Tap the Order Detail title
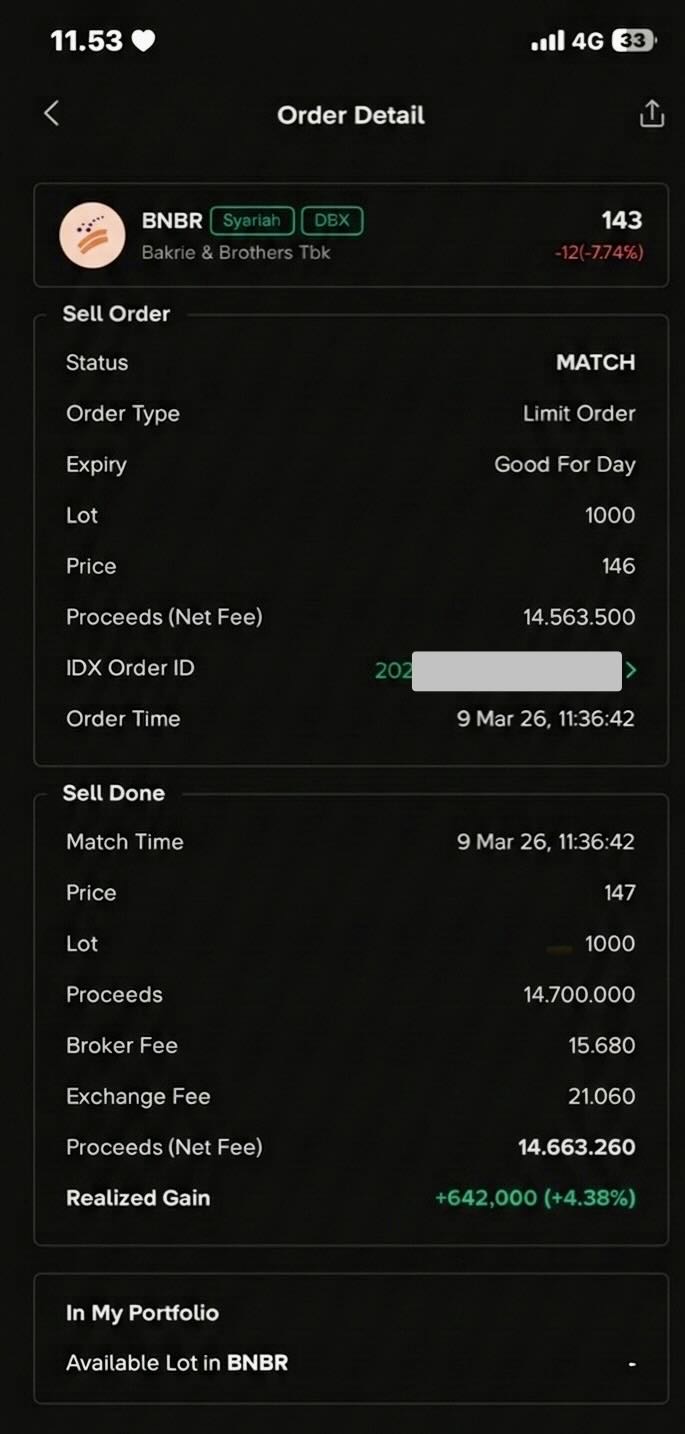The image size is (685, 1434). point(351,115)
